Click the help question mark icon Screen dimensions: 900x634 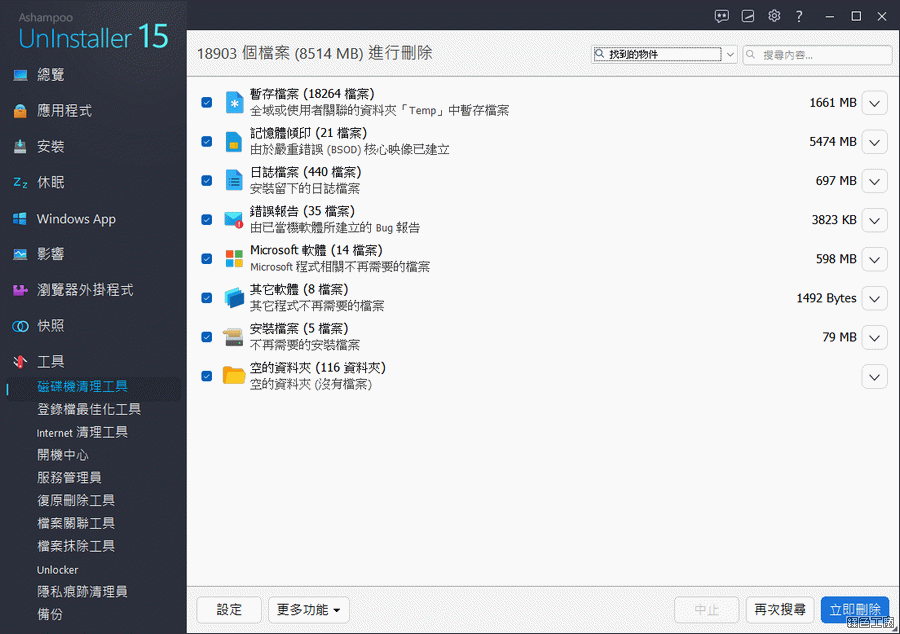tap(799, 16)
